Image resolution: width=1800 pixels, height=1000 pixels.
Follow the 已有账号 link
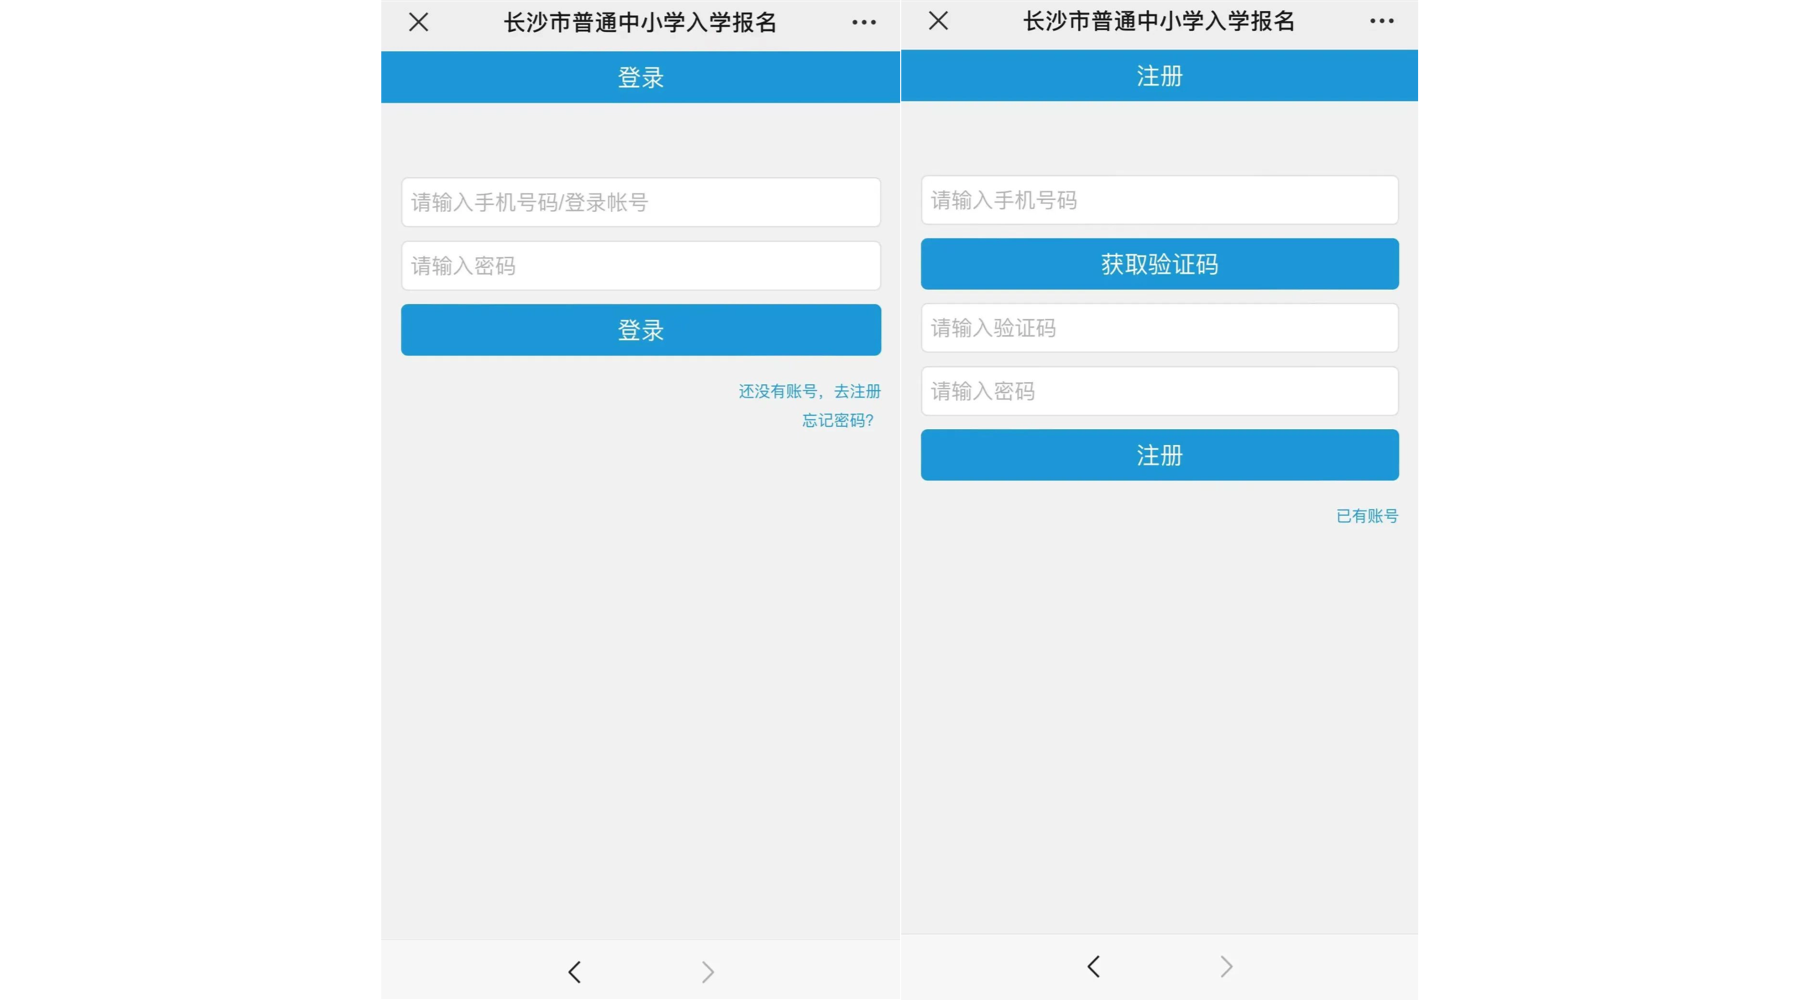1367,516
